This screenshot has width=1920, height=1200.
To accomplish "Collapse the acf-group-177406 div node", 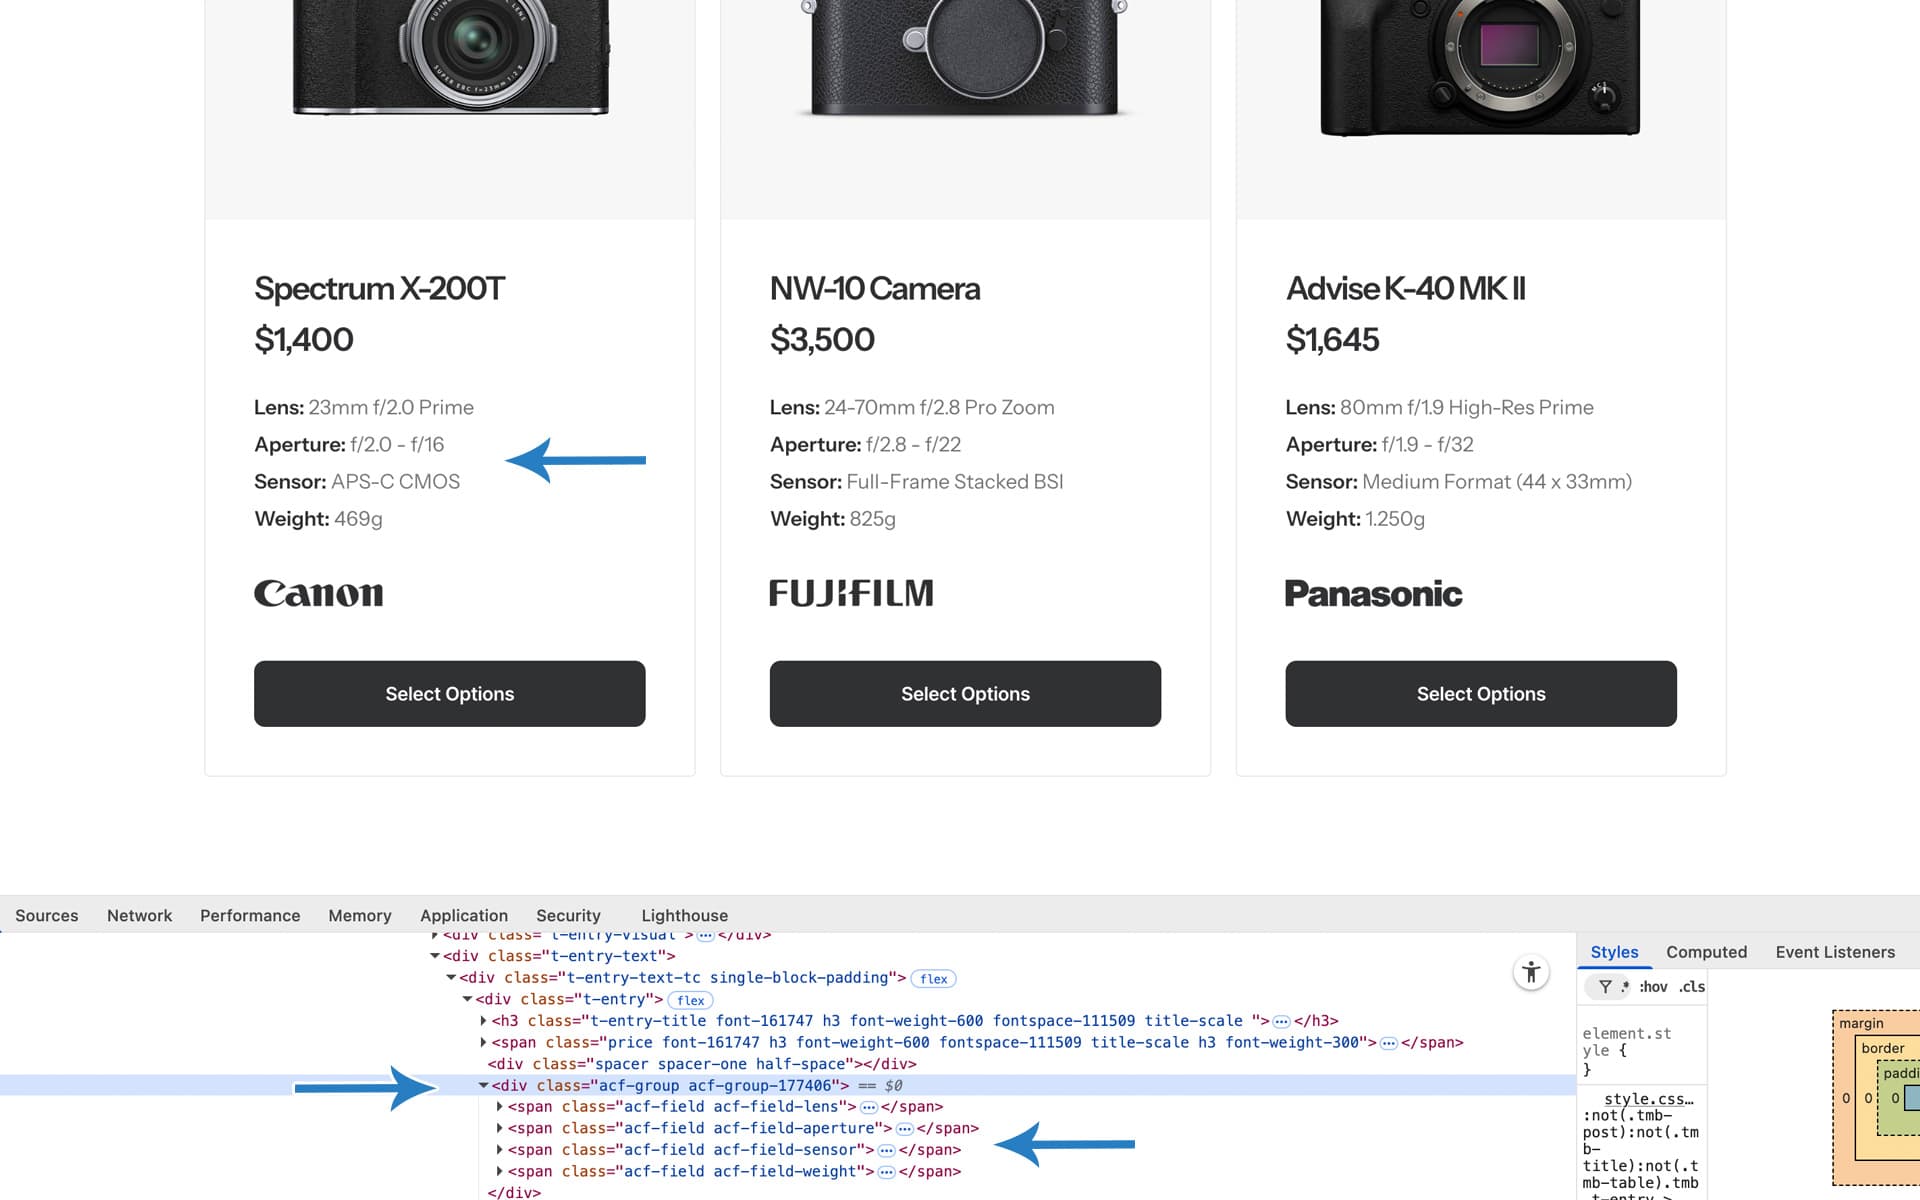I will 483,1086.
